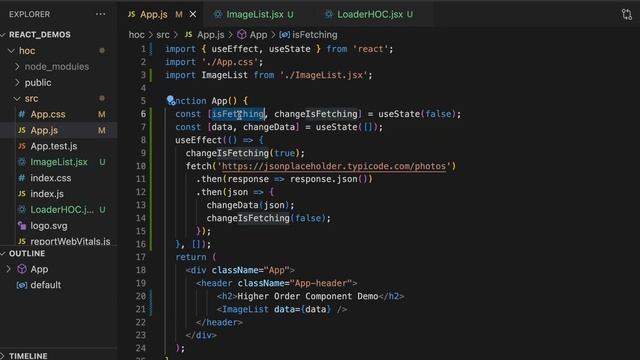Click isFetching in the breadcrumb
This screenshot has width=640, height=360.
click(315, 35)
